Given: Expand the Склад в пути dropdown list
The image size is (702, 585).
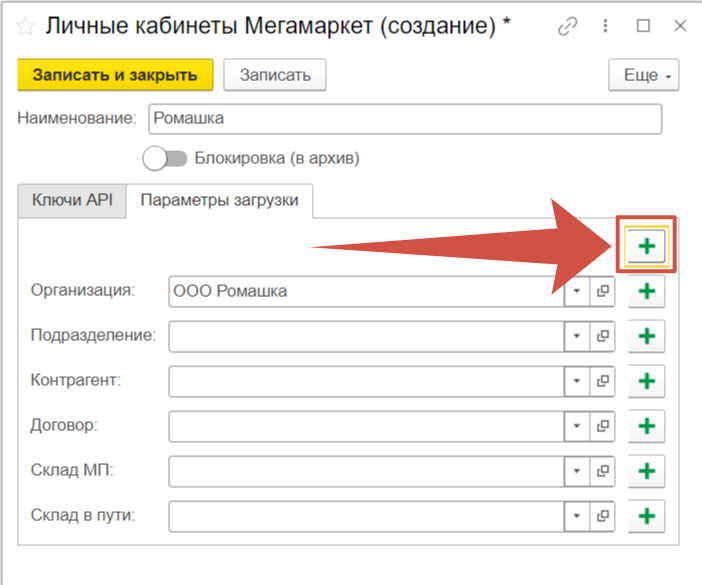Looking at the screenshot, I should [x=577, y=516].
